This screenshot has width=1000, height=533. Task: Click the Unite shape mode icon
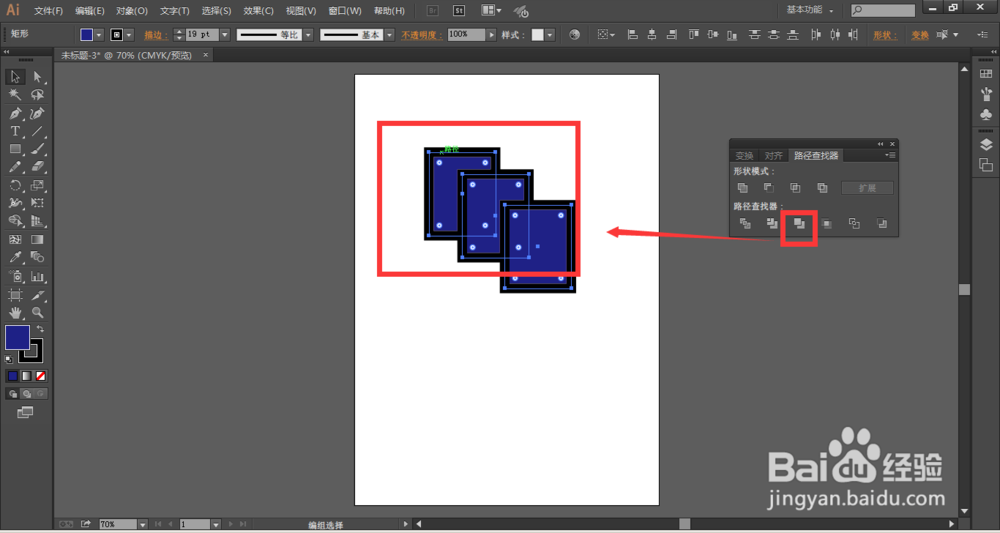pos(742,188)
